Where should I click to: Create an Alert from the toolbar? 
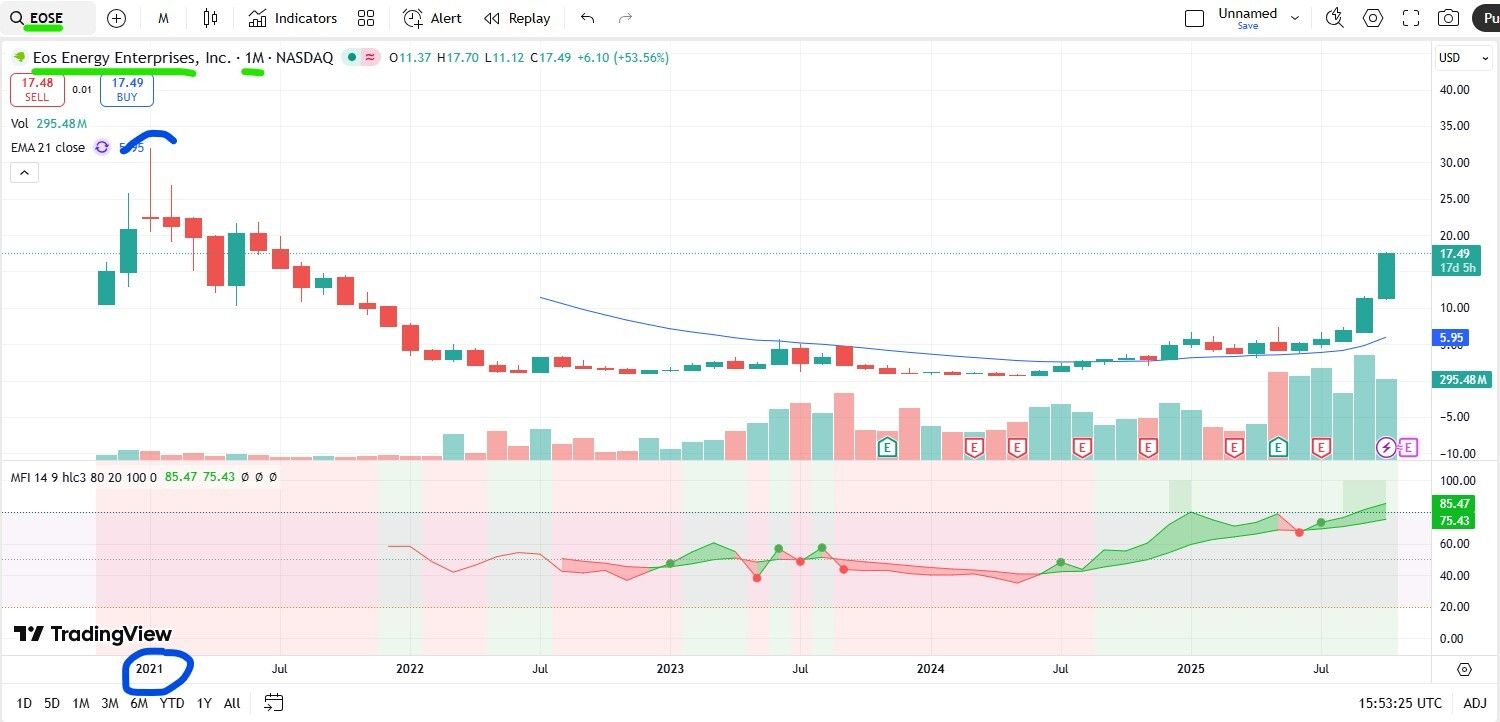(432, 18)
